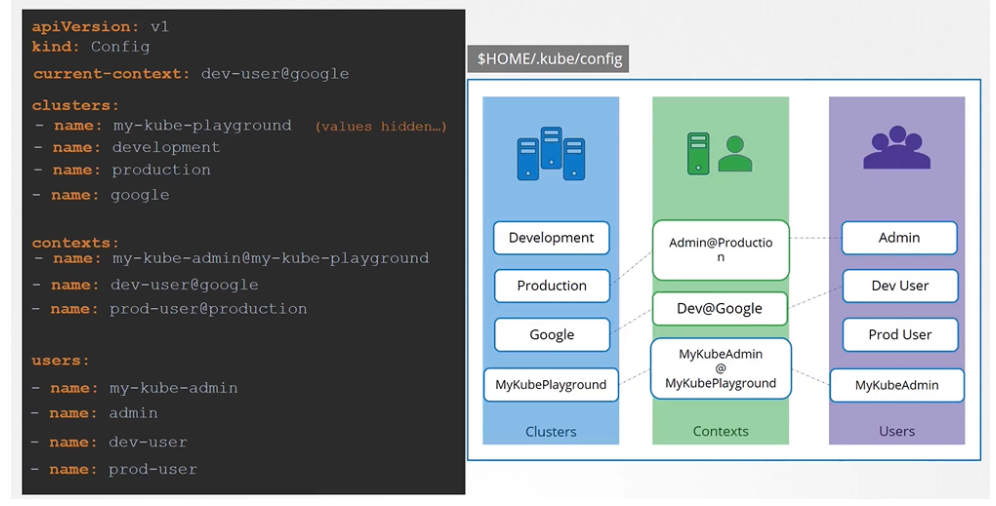996x506 pixels.
Task: Click the prod-user@production context entry
Action: pyautogui.click(x=208, y=309)
